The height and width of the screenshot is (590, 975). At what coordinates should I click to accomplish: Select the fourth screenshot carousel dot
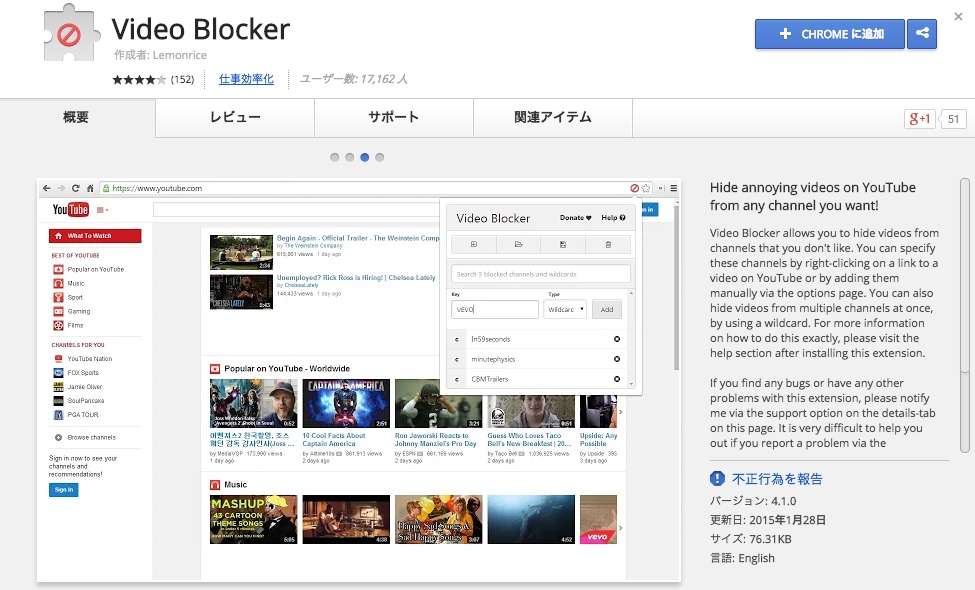[x=379, y=157]
